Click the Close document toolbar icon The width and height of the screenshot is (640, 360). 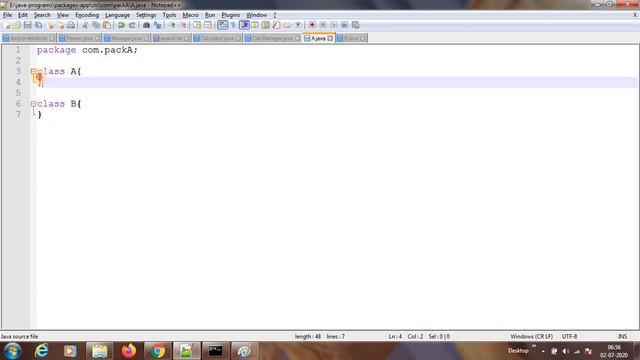tap(50, 25)
